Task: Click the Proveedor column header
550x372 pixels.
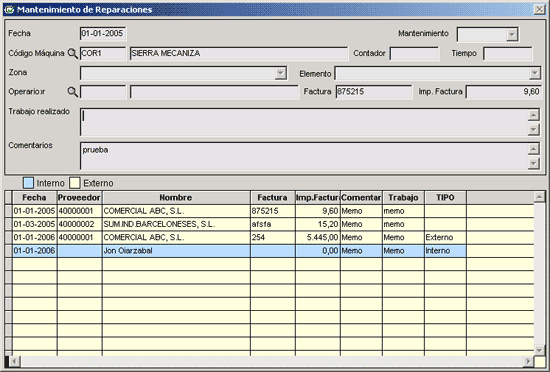Action: click(x=79, y=198)
